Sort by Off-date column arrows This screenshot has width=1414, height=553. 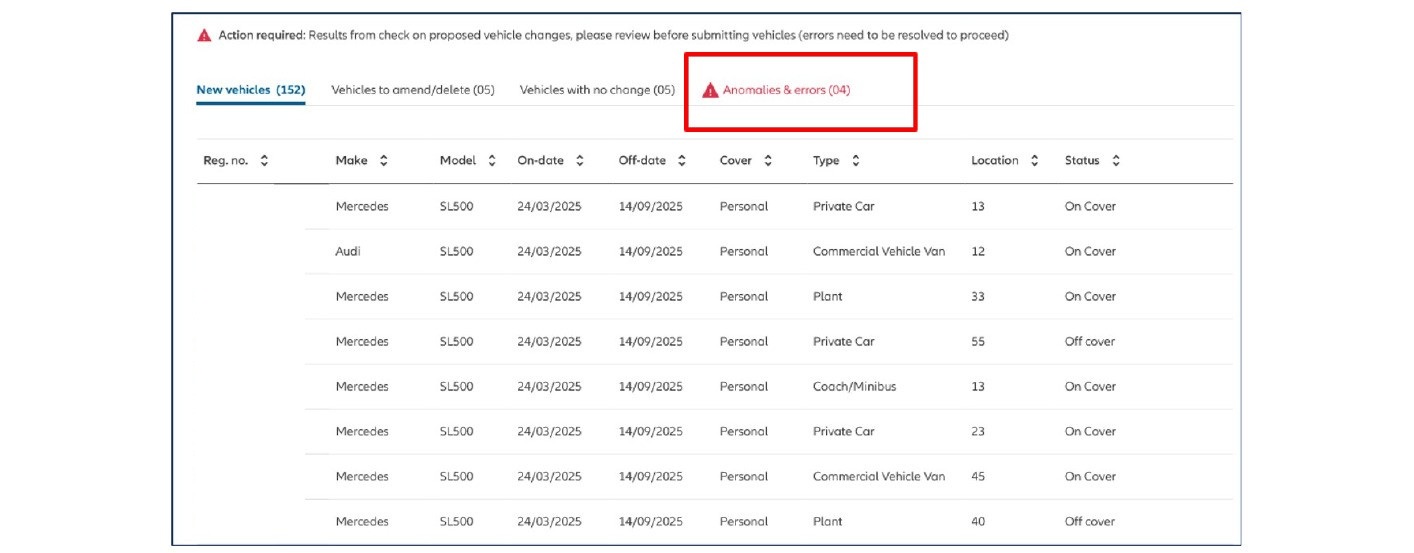pos(682,161)
